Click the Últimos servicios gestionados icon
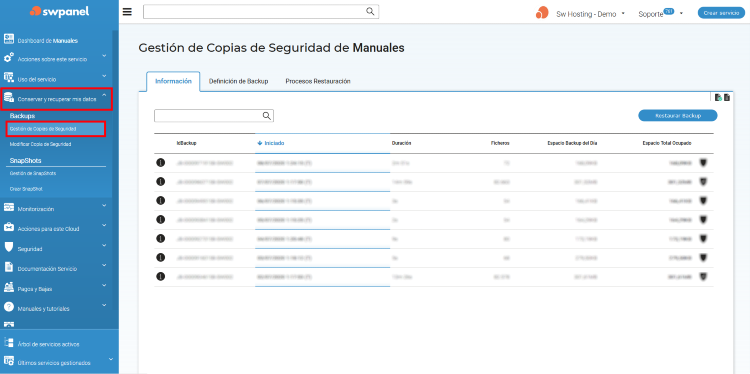This screenshot has height=374, width=750. [x=9, y=361]
